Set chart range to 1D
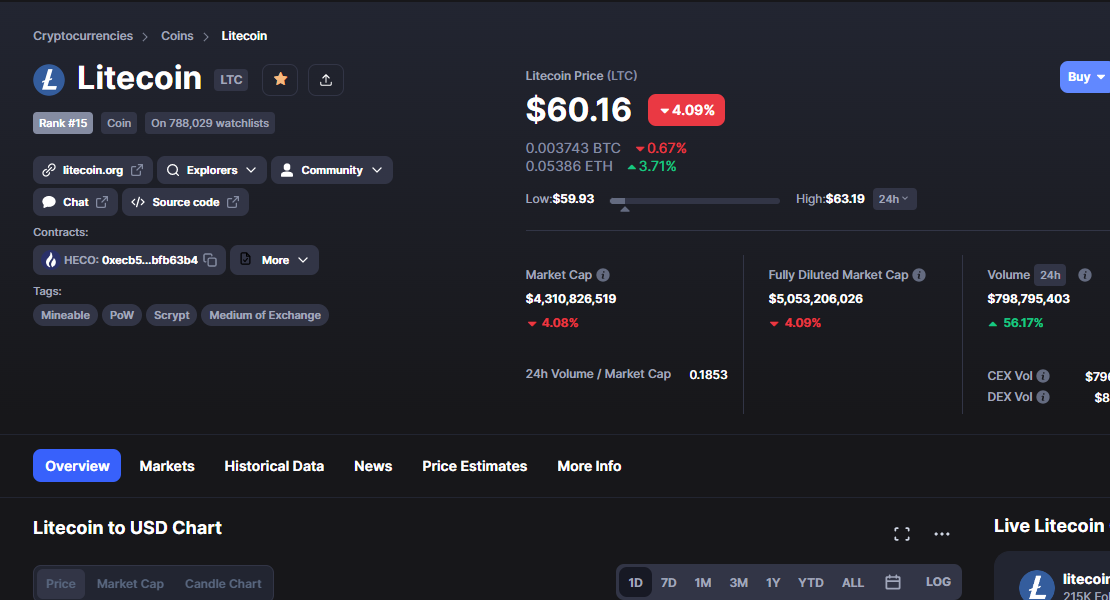 pyautogui.click(x=636, y=582)
